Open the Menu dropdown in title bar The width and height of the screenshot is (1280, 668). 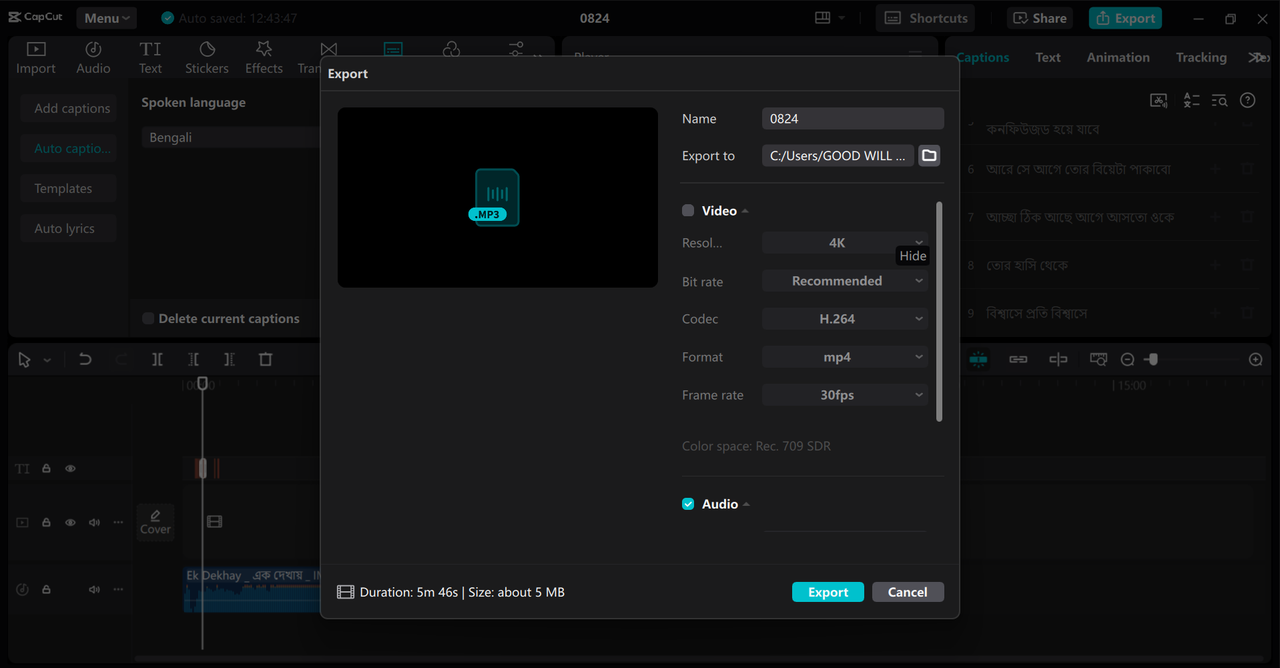coord(107,18)
